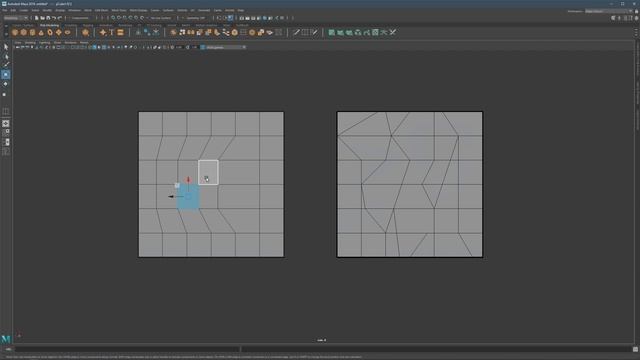Select the Paint Selection tool
The height and width of the screenshot is (360, 640).
click(6, 65)
